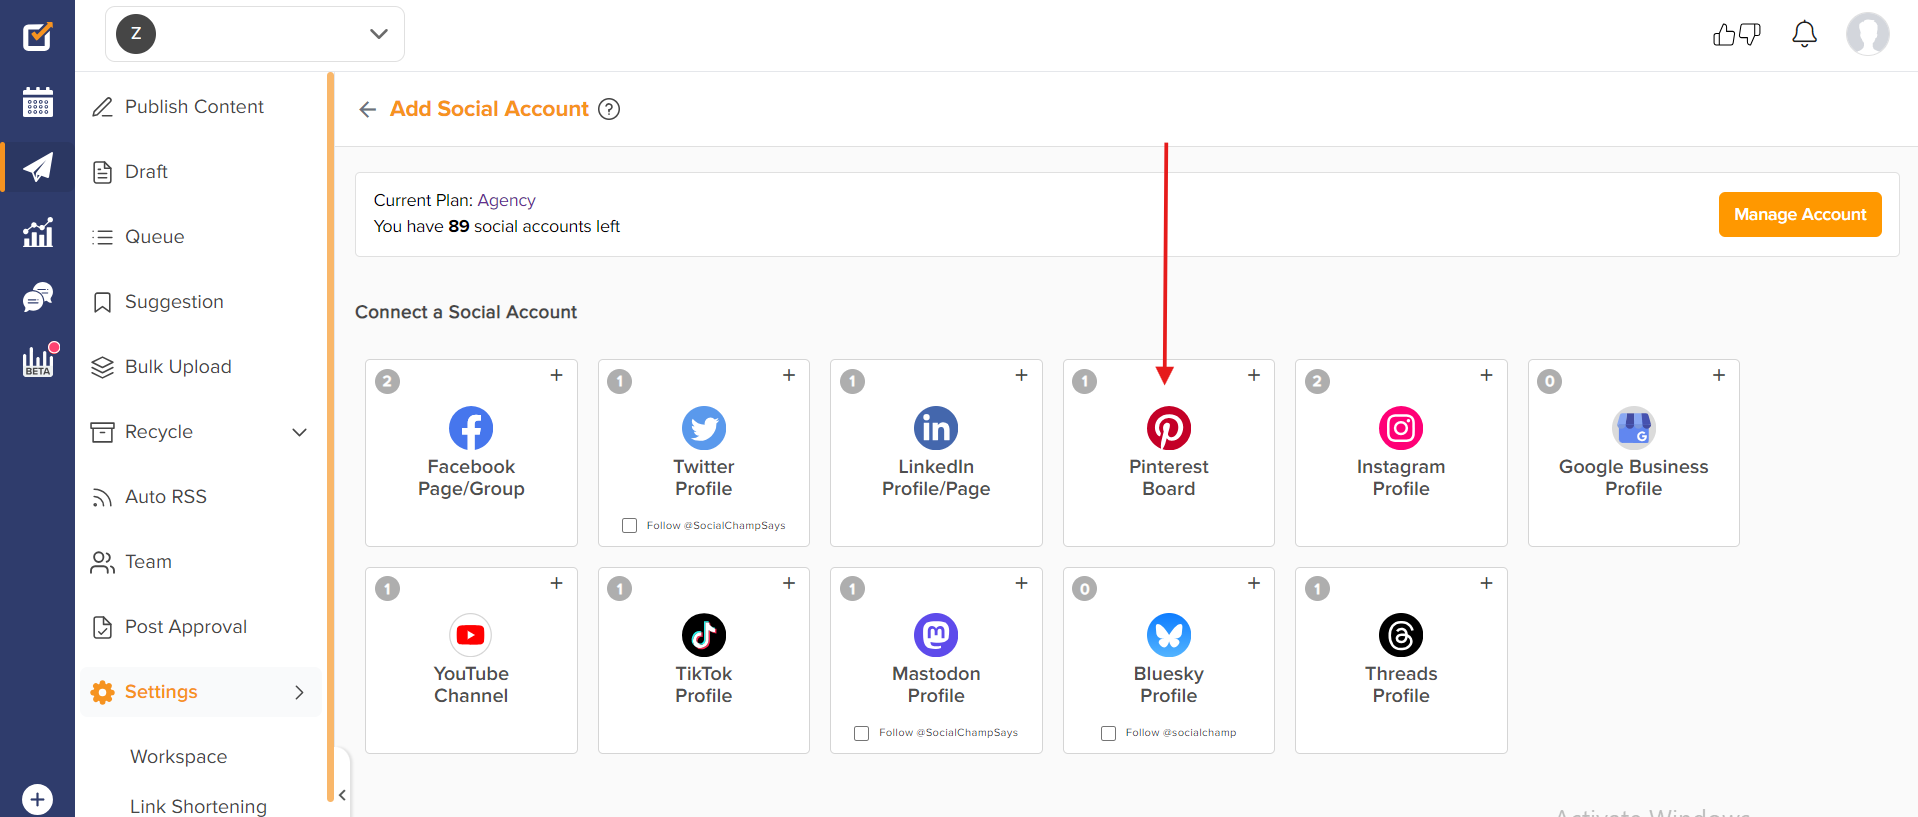The image size is (1918, 817).
Task: Expand the Recycle menu chevron
Action: (x=299, y=432)
